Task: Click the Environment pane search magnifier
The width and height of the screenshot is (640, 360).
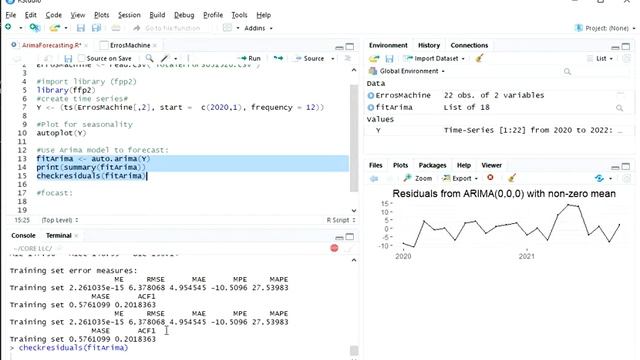Action: 567,71
